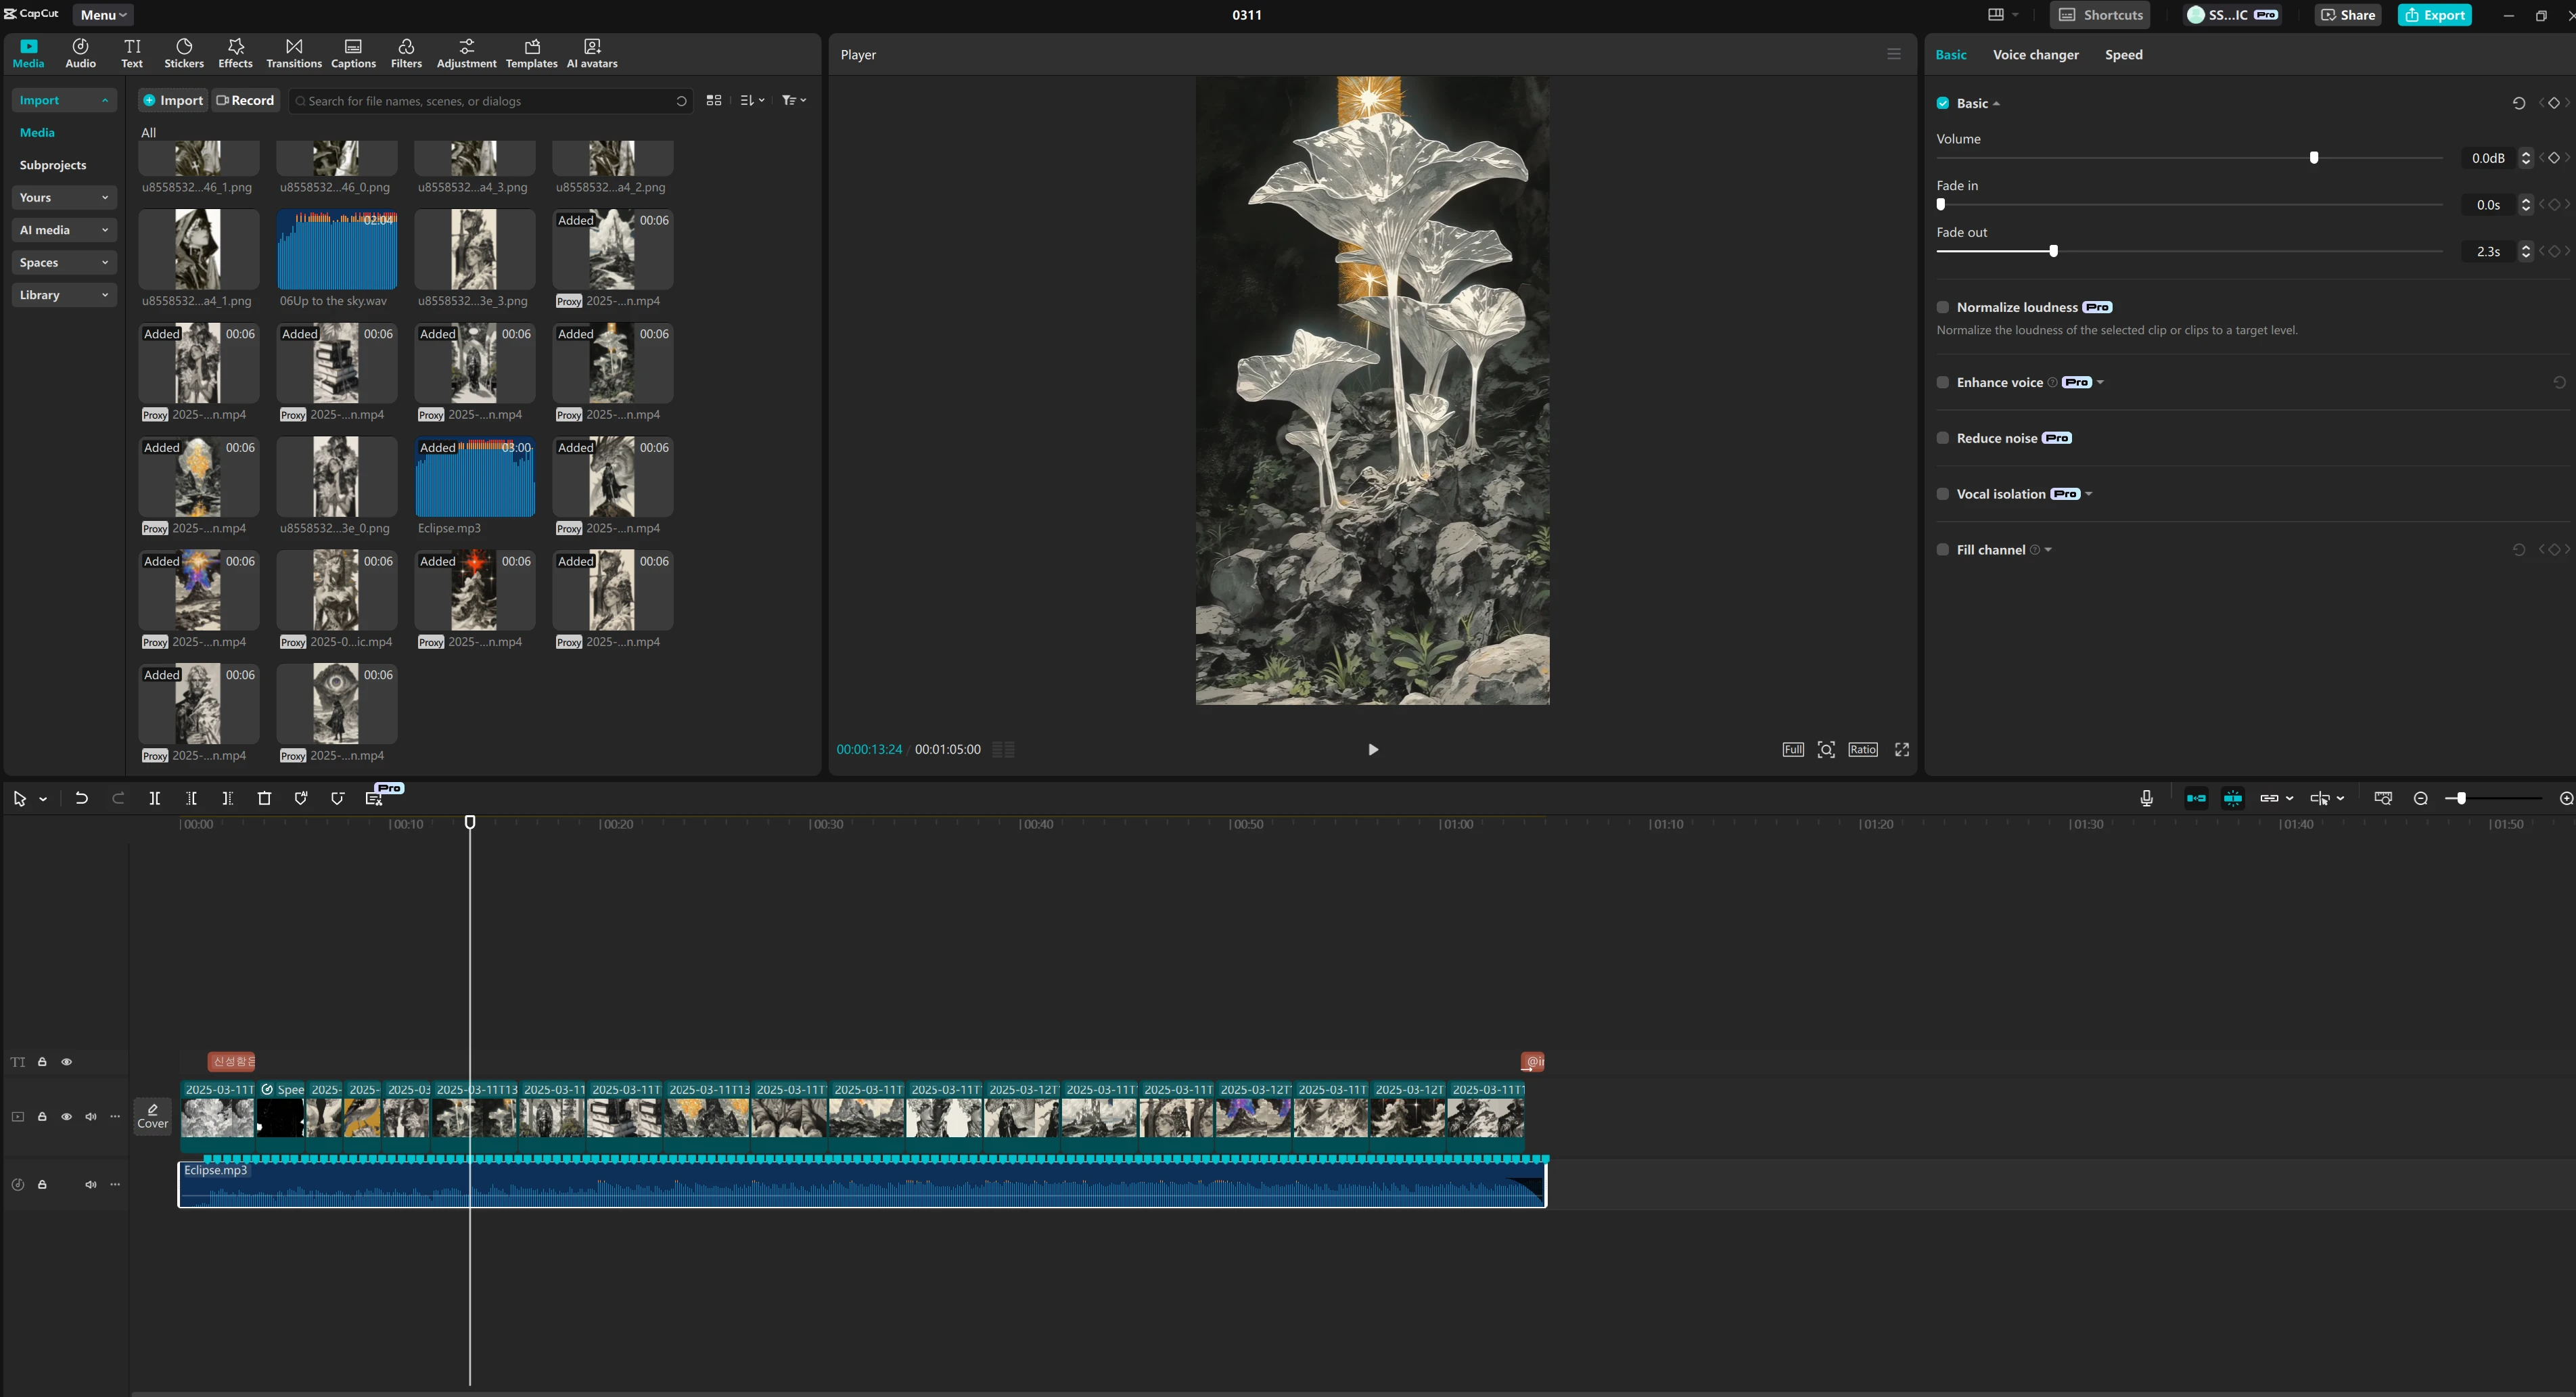
Task: Open the Captions panel
Action: coord(353,54)
